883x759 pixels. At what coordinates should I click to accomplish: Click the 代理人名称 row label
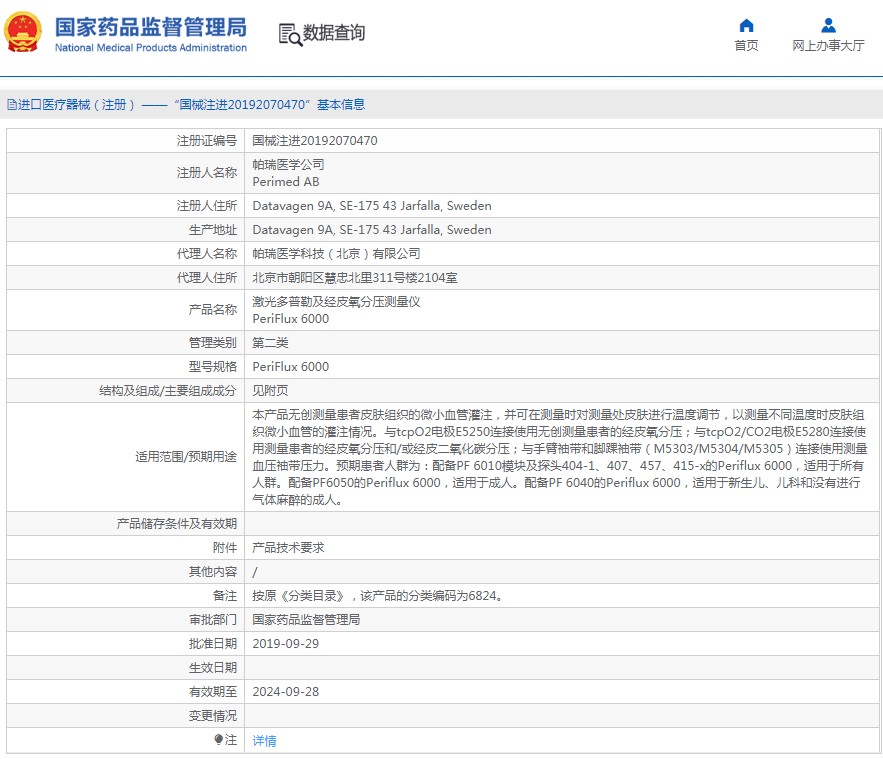[x=207, y=254]
